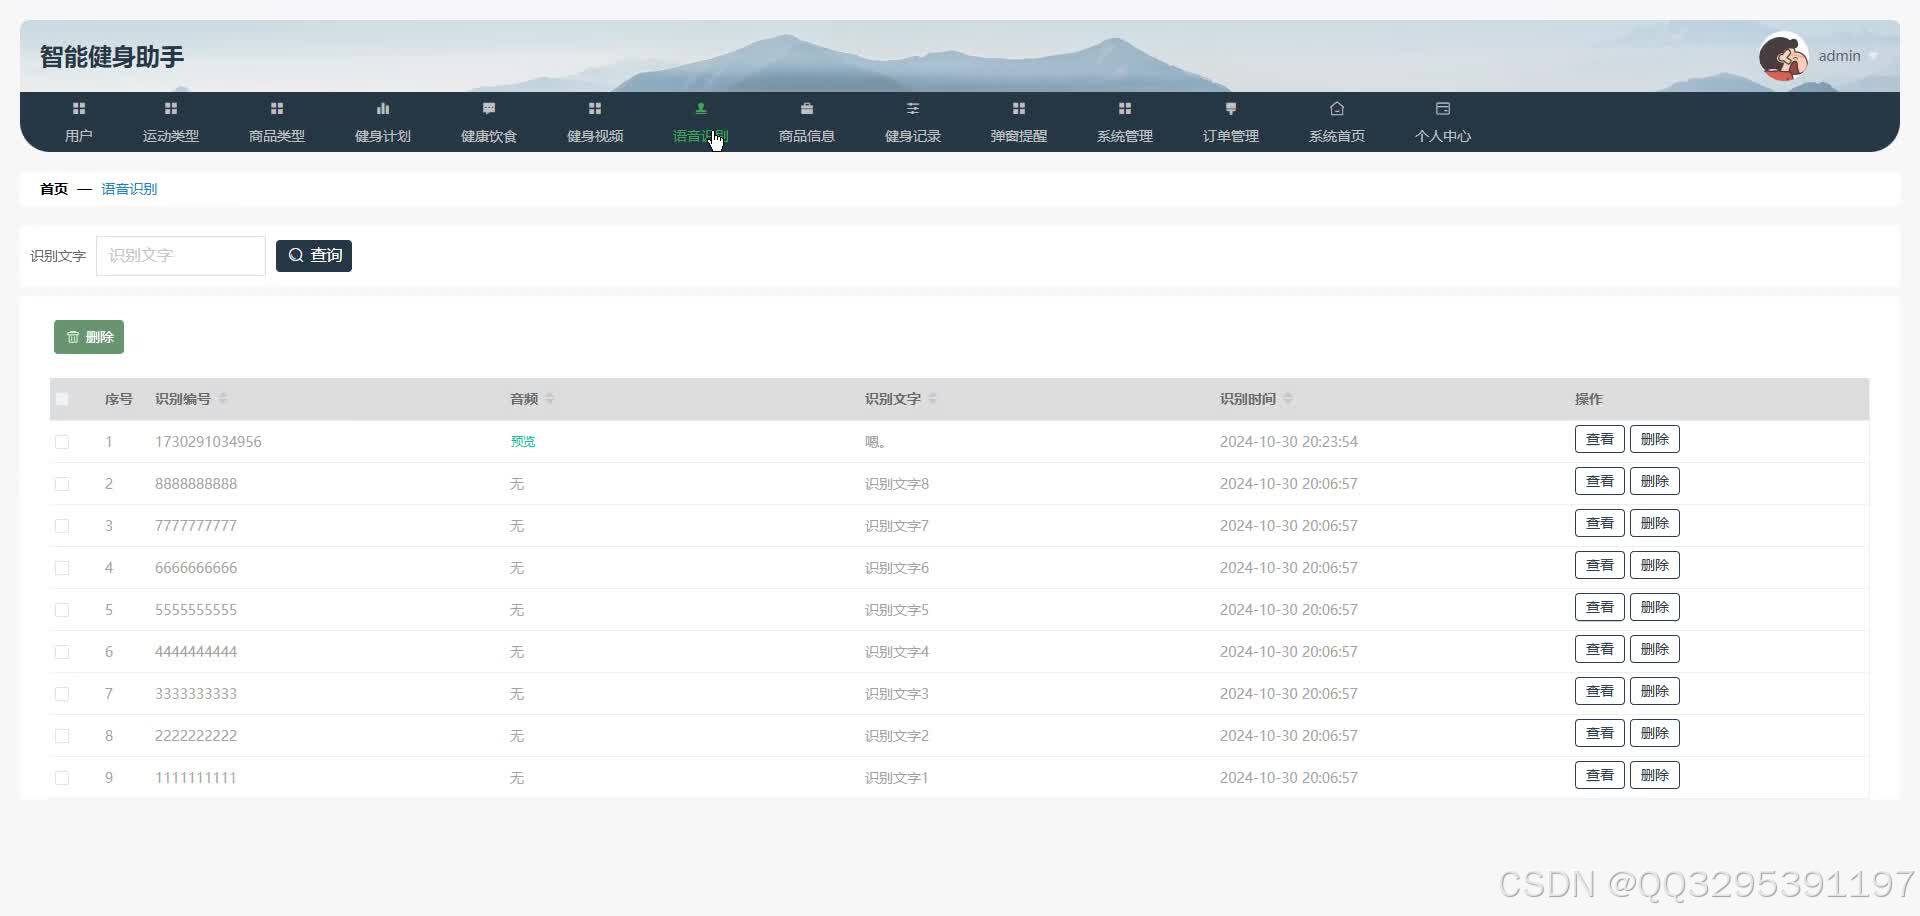Image resolution: width=1920 pixels, height=916 pixels.
Task: Click the 订单管理 trophy icon
Action: [x=1231, y=108]
